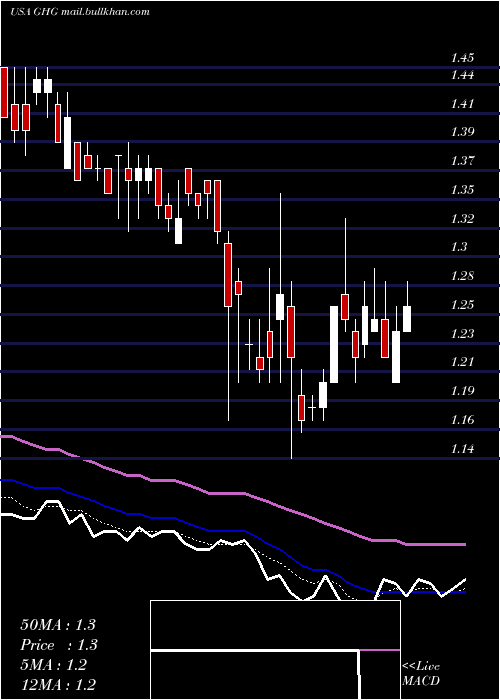Click the '<<Live MACD' label
The image size is (500, 700).
click(x=421, y=674)
